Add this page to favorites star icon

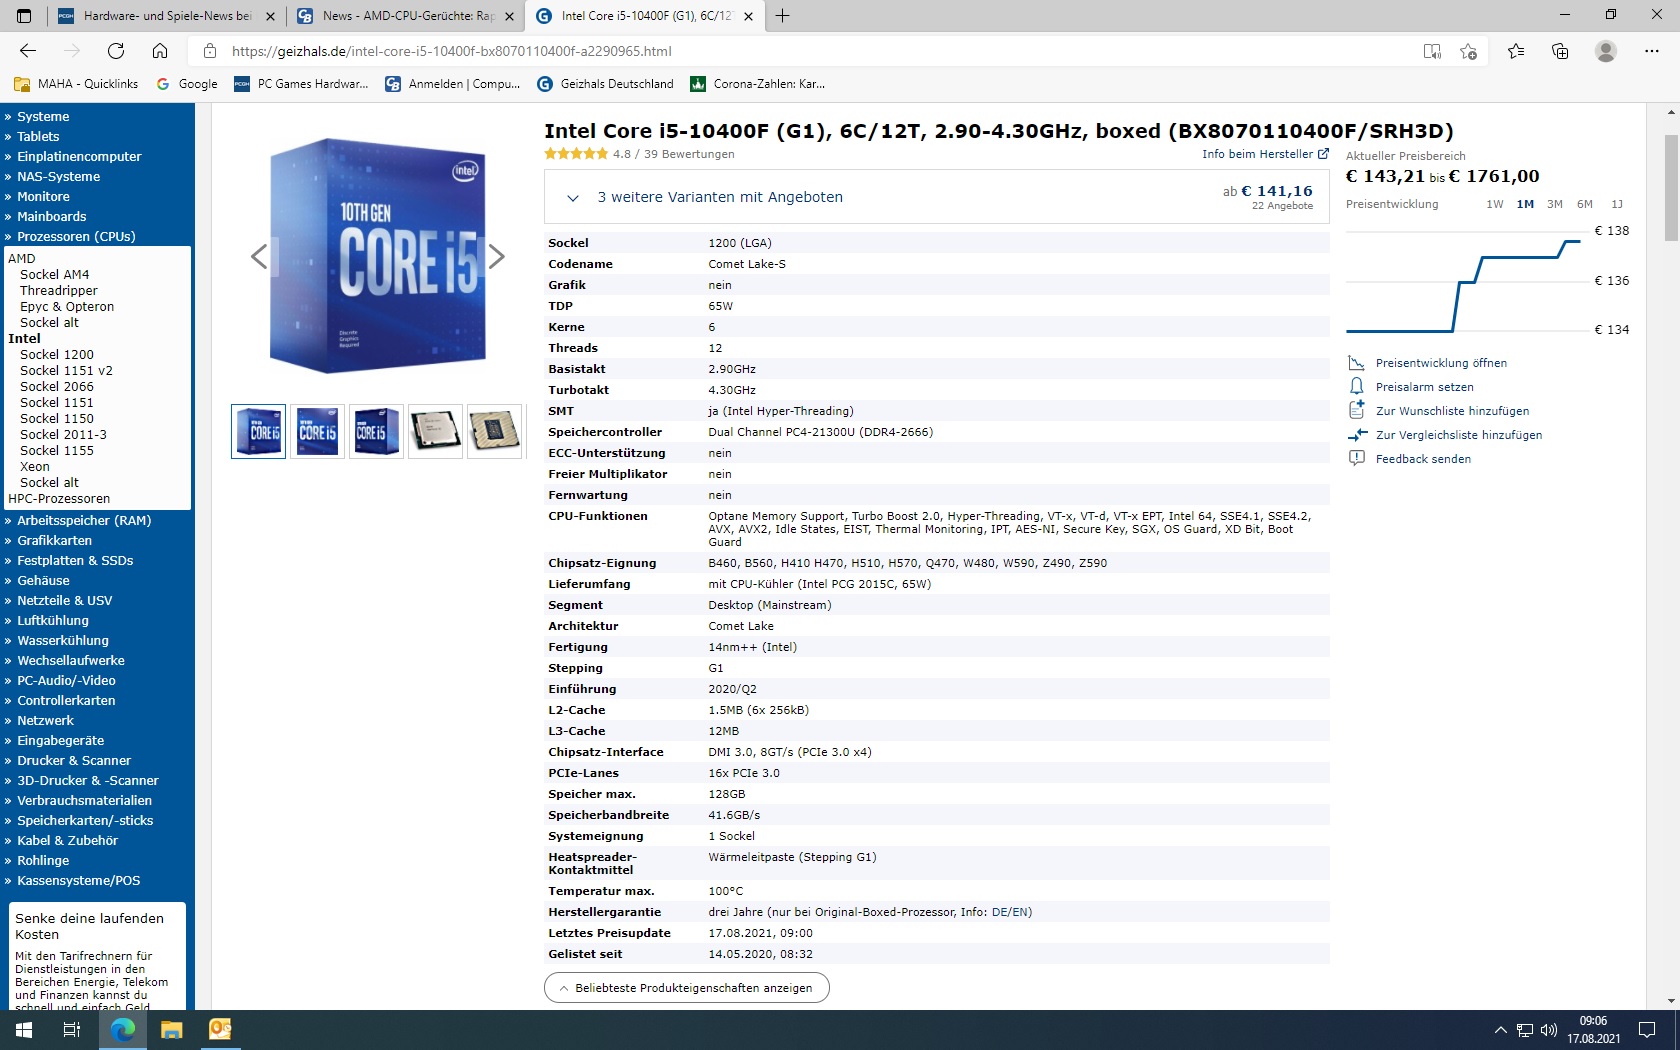tap(1468, 51)
